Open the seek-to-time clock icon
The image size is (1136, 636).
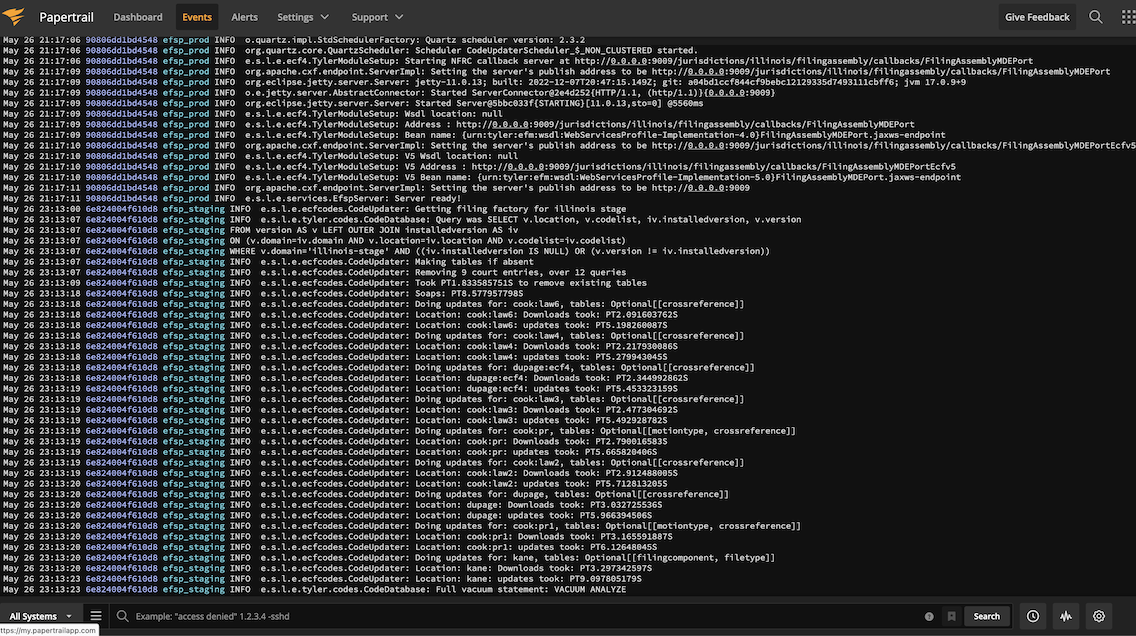coord(1032,616)
